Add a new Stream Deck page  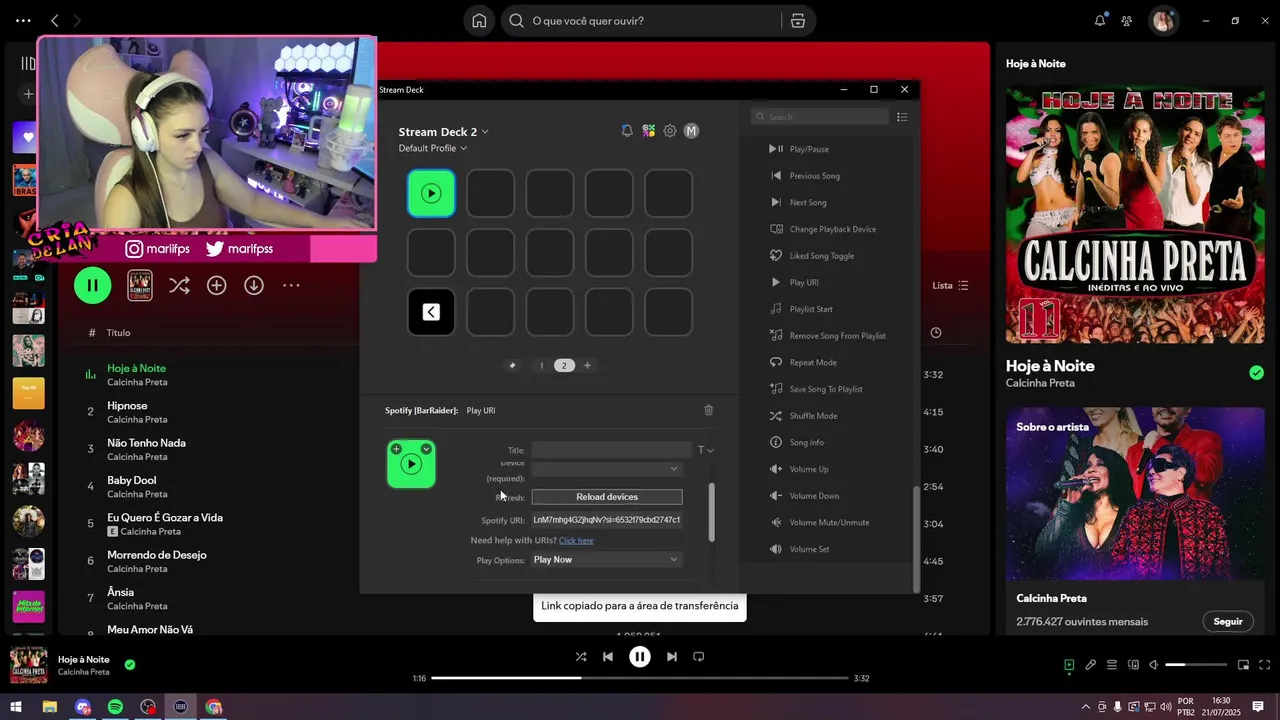pos(587,365)
